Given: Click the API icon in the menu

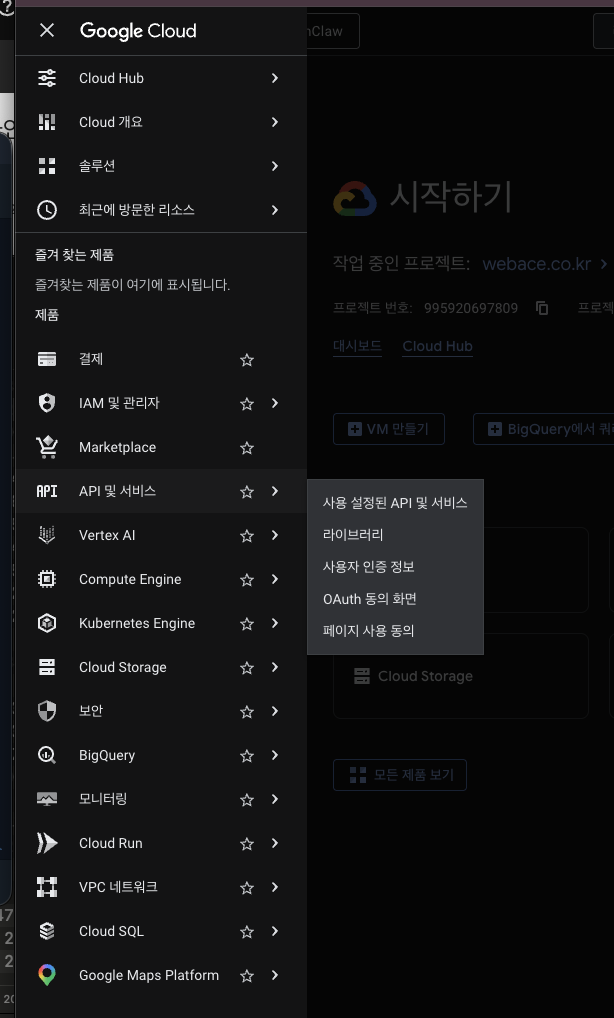Looking at the screenshot, I should pyautogui.click(x=47, y=491).
